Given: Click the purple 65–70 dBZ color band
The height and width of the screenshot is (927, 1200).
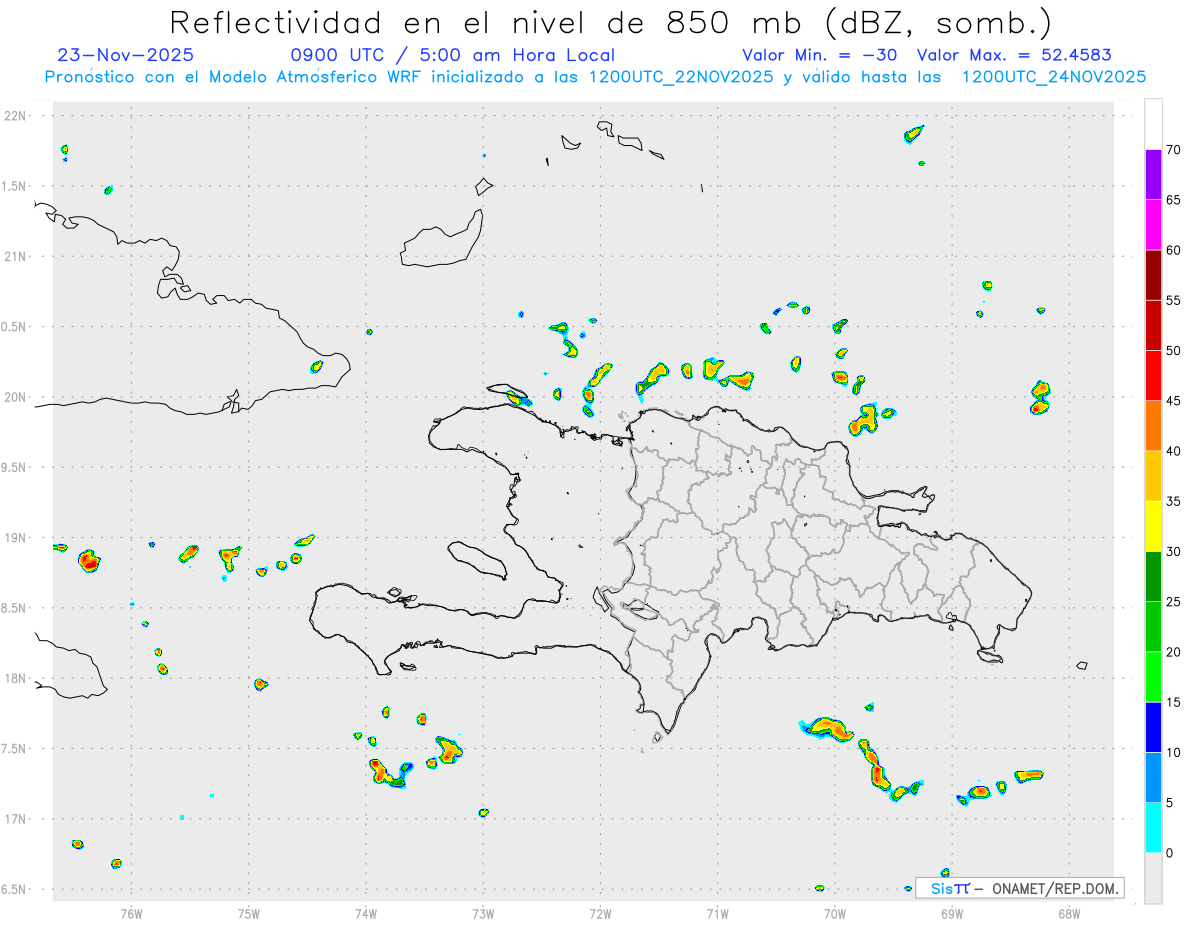Looking at the screenshot, I should pos(1153,174).
